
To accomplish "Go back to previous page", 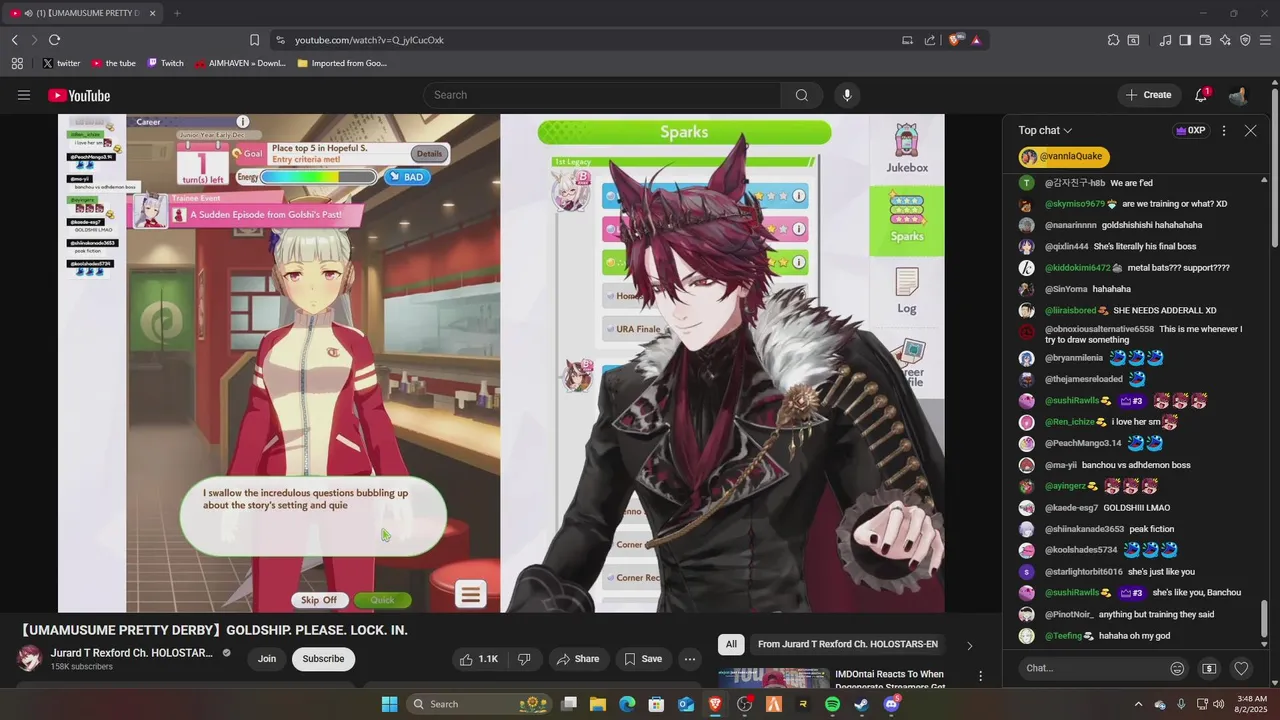I will pos(15,40).
